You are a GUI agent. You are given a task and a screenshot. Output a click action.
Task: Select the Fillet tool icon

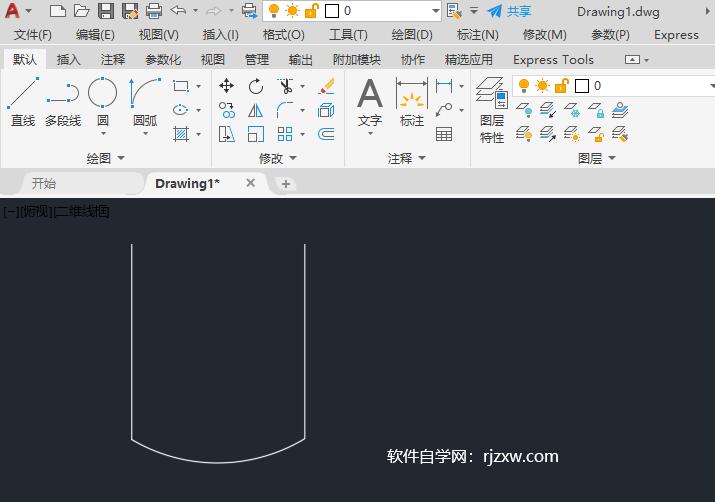[285, 110]
